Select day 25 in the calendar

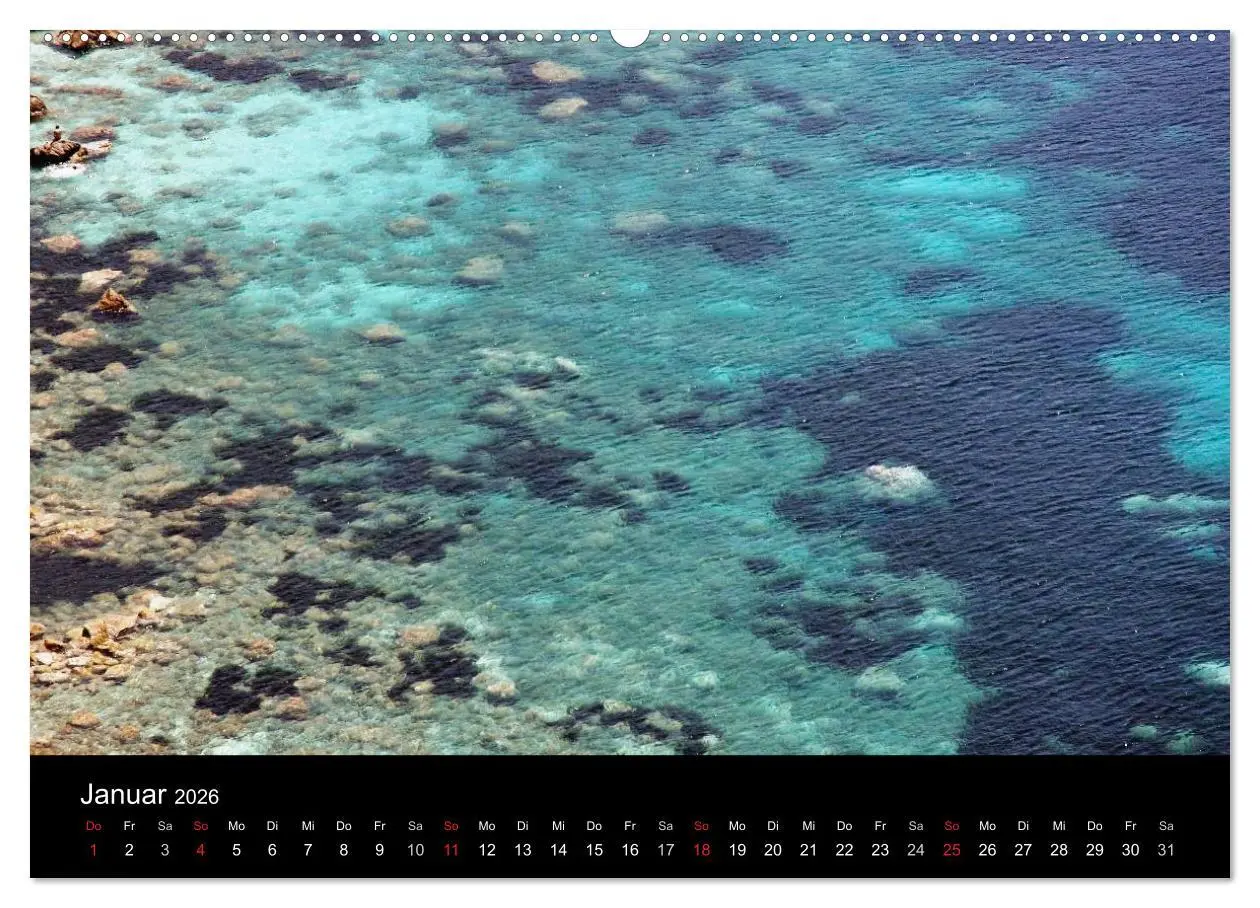click(951, 850)
